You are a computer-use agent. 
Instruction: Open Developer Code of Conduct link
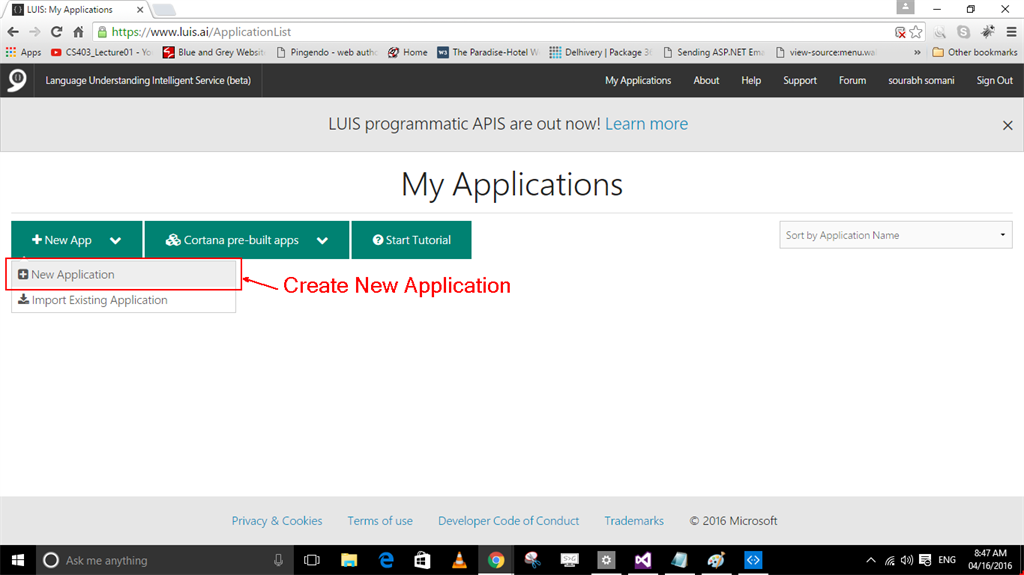point(508,521)
